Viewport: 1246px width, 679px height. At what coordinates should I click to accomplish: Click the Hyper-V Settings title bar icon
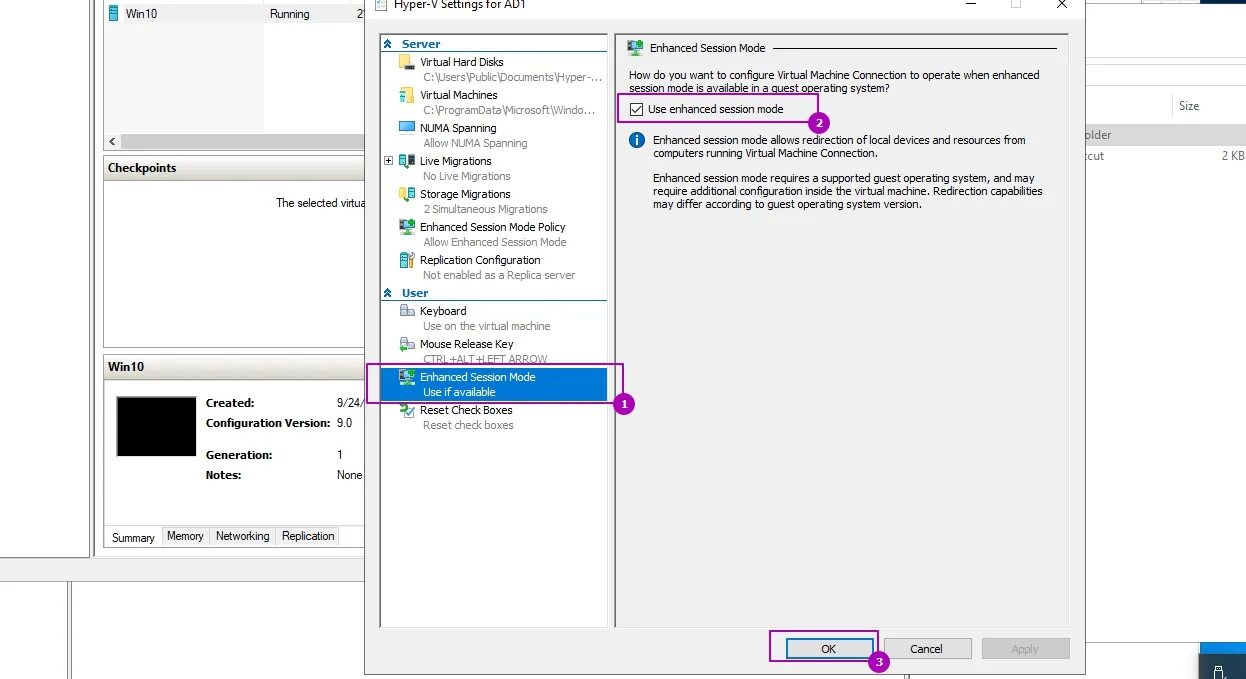click(379, 4)
